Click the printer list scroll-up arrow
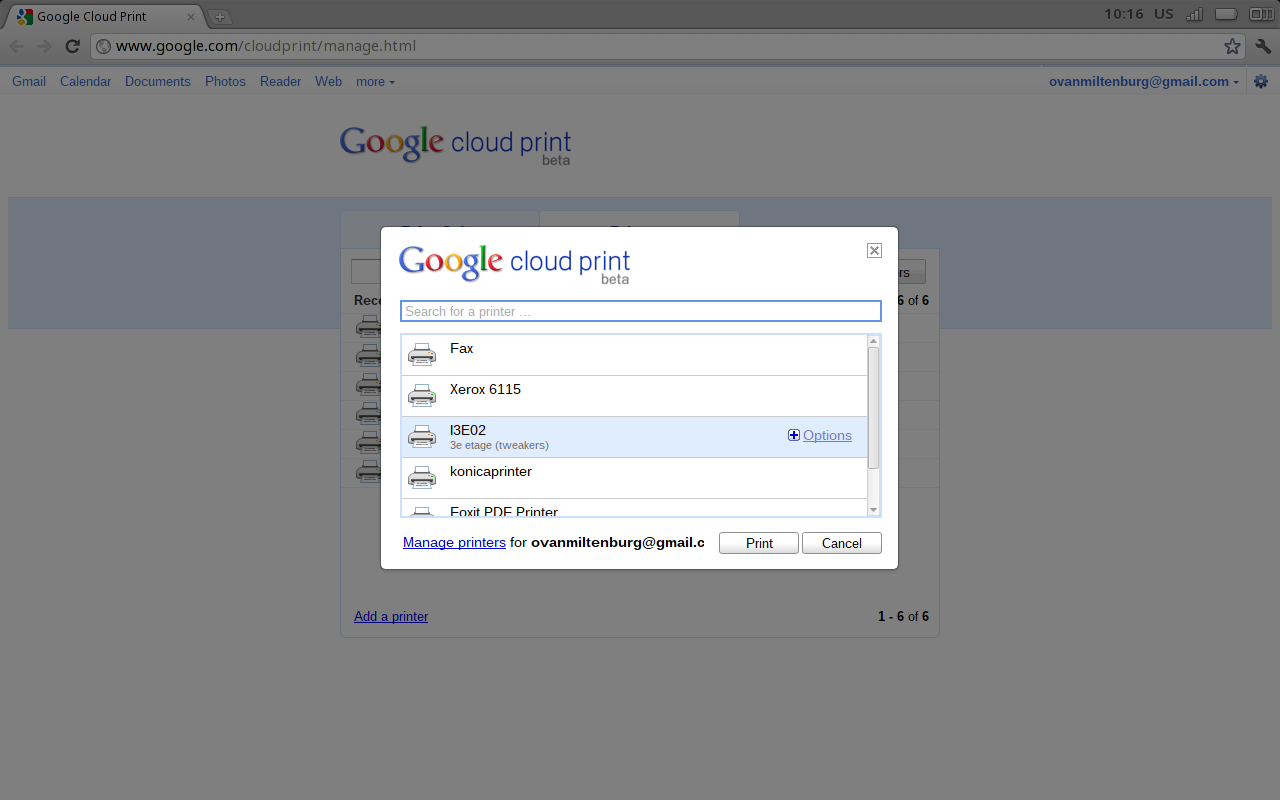Screen dimensions: 1280x800 tap(873, 341)
